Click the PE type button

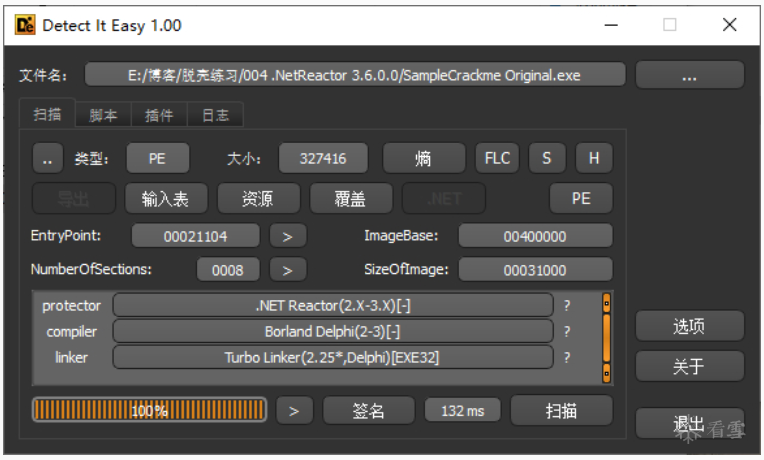coord(157,158)
